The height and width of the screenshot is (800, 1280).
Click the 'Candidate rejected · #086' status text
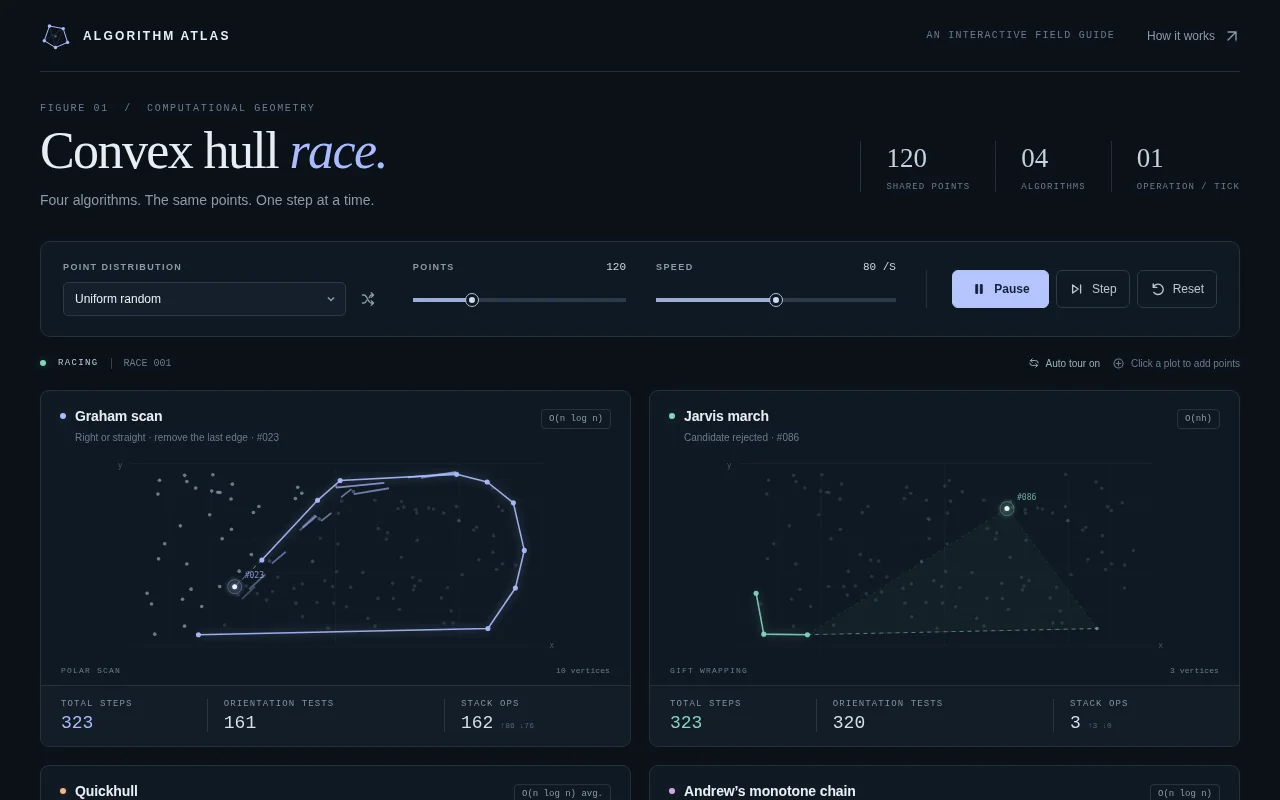coord(741,438)
